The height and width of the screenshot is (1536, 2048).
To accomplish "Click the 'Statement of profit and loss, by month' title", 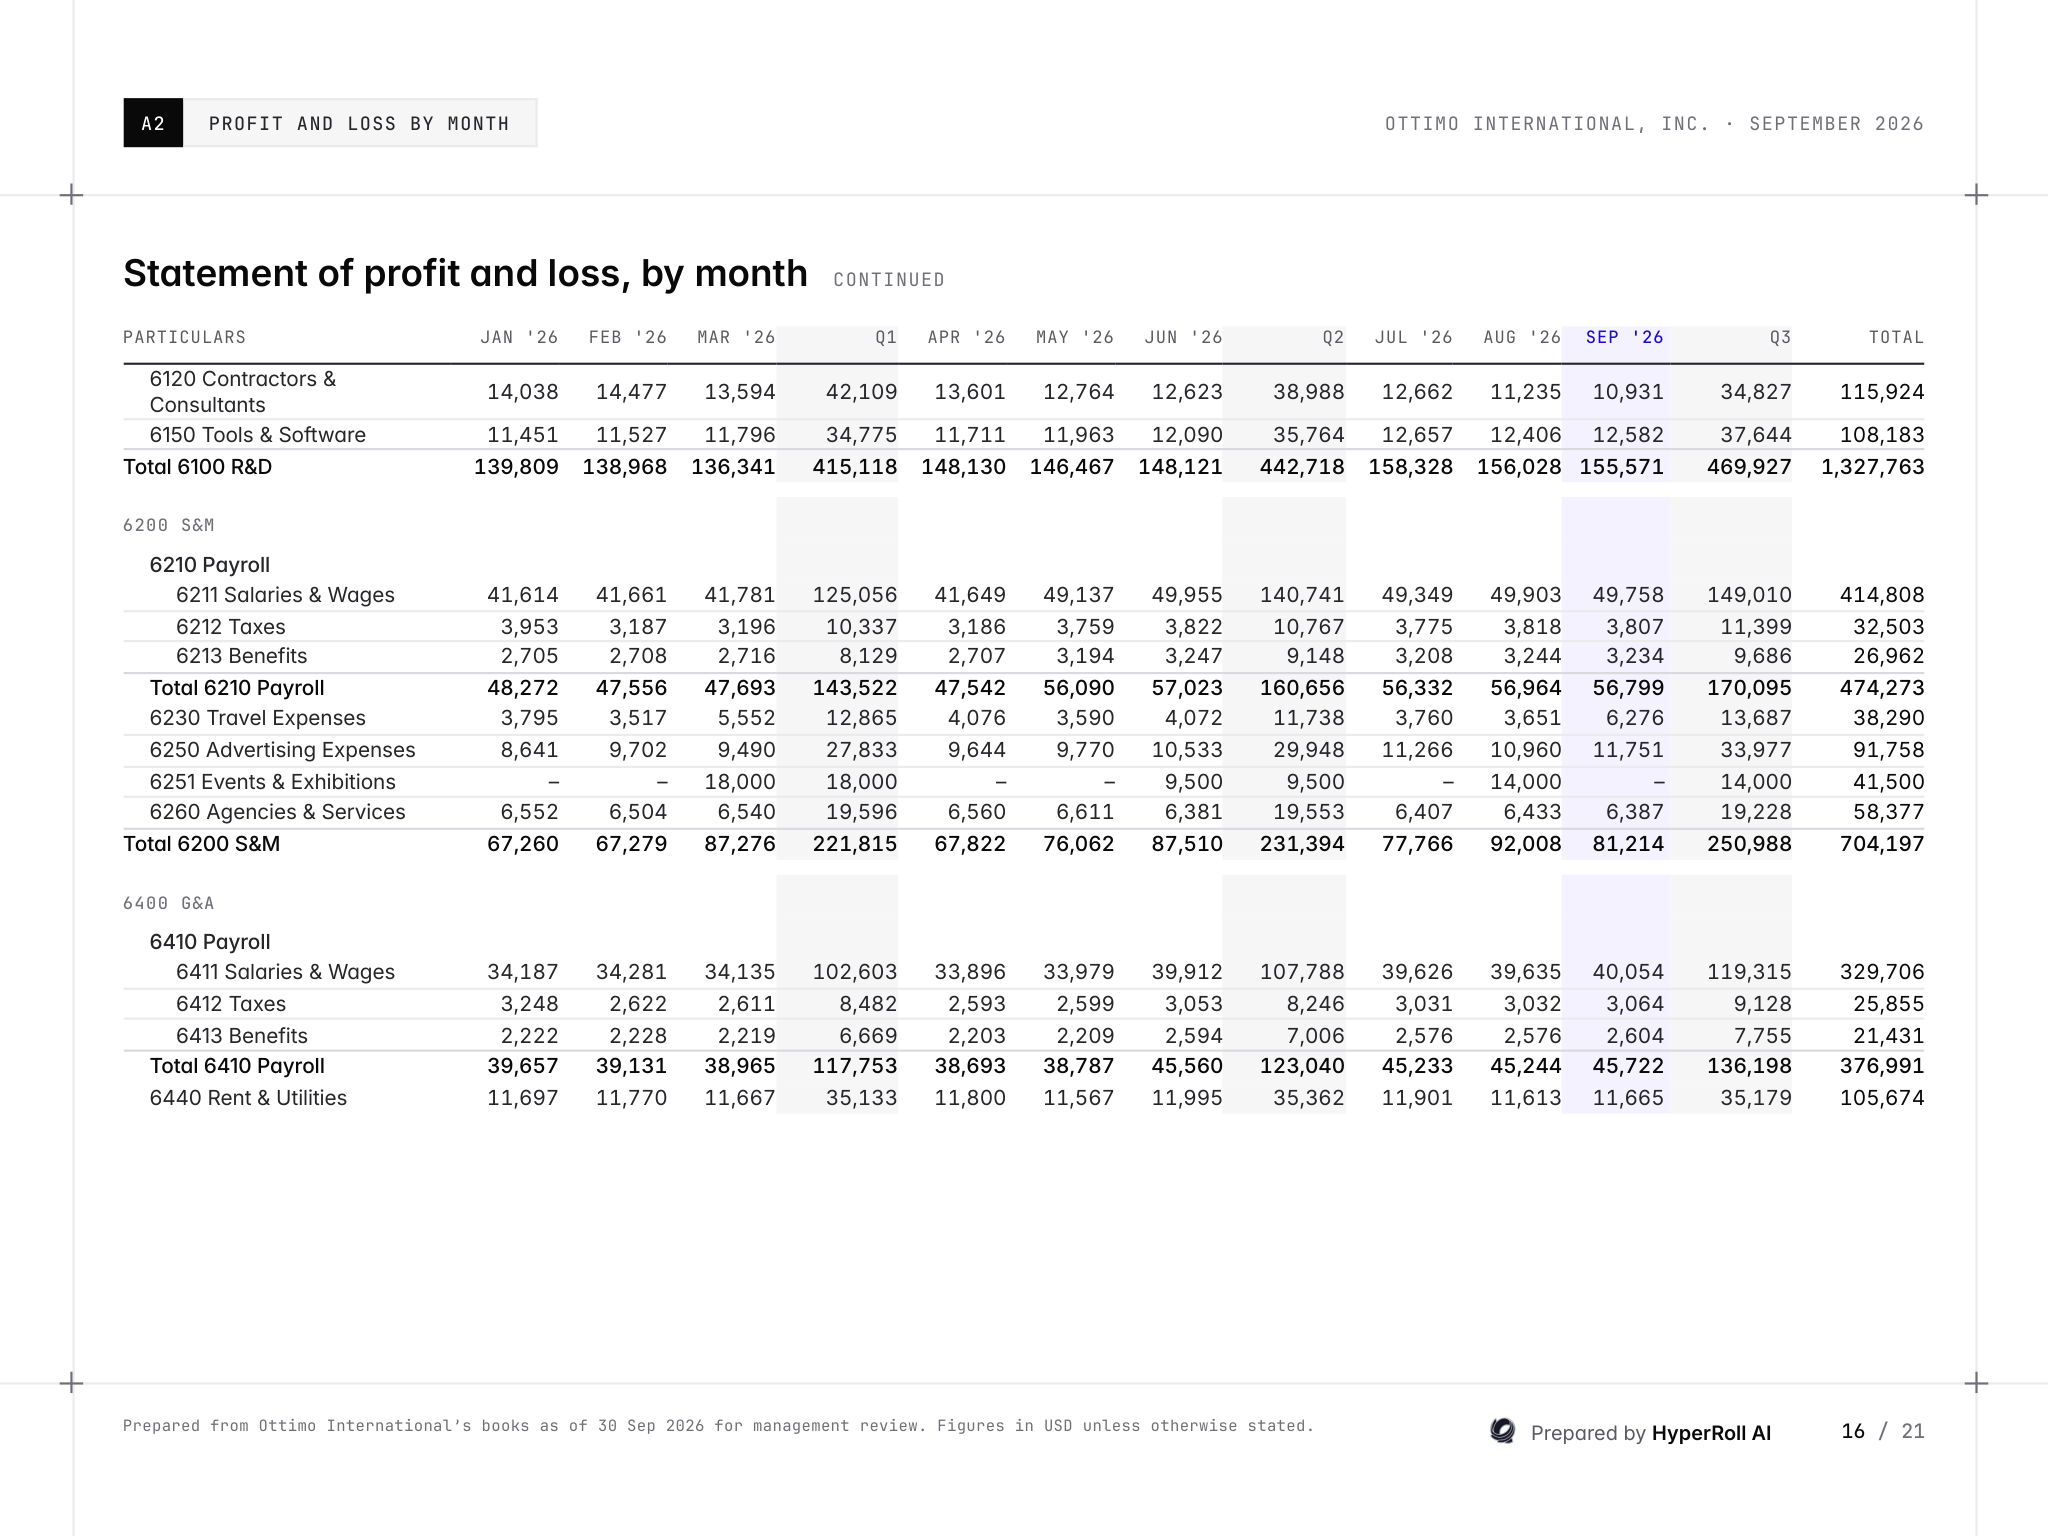I will point(465,273).
